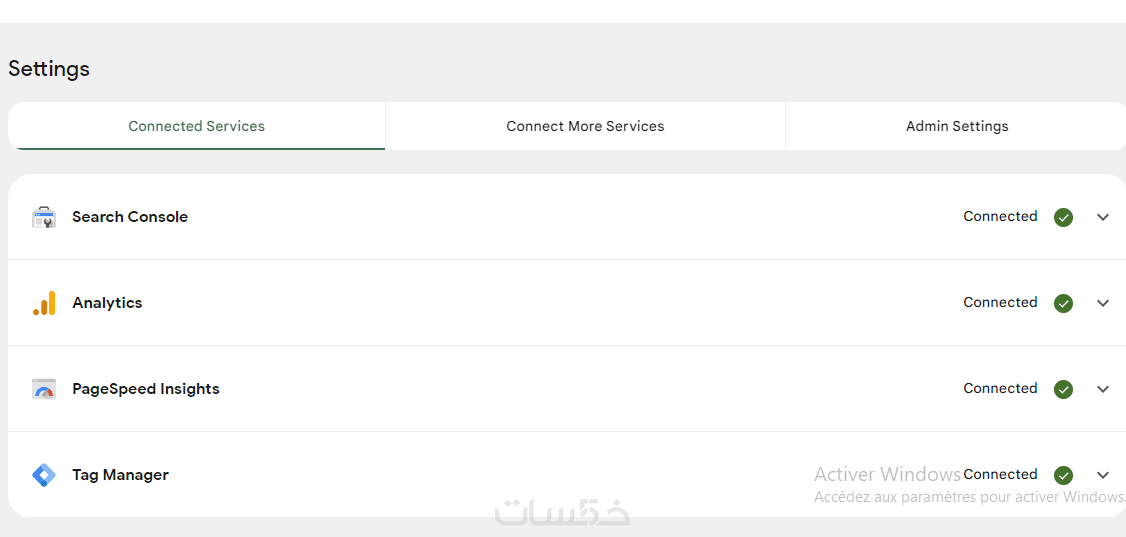Click PageSpeed Insights' green connected checkmark

coord(1063,389)
